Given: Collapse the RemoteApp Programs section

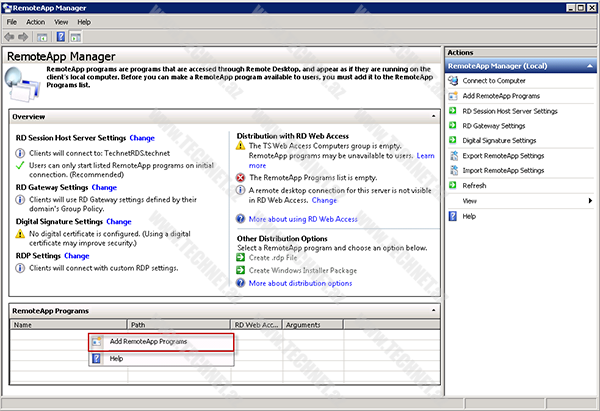Looking at the screenshot, I should point(435,311).
